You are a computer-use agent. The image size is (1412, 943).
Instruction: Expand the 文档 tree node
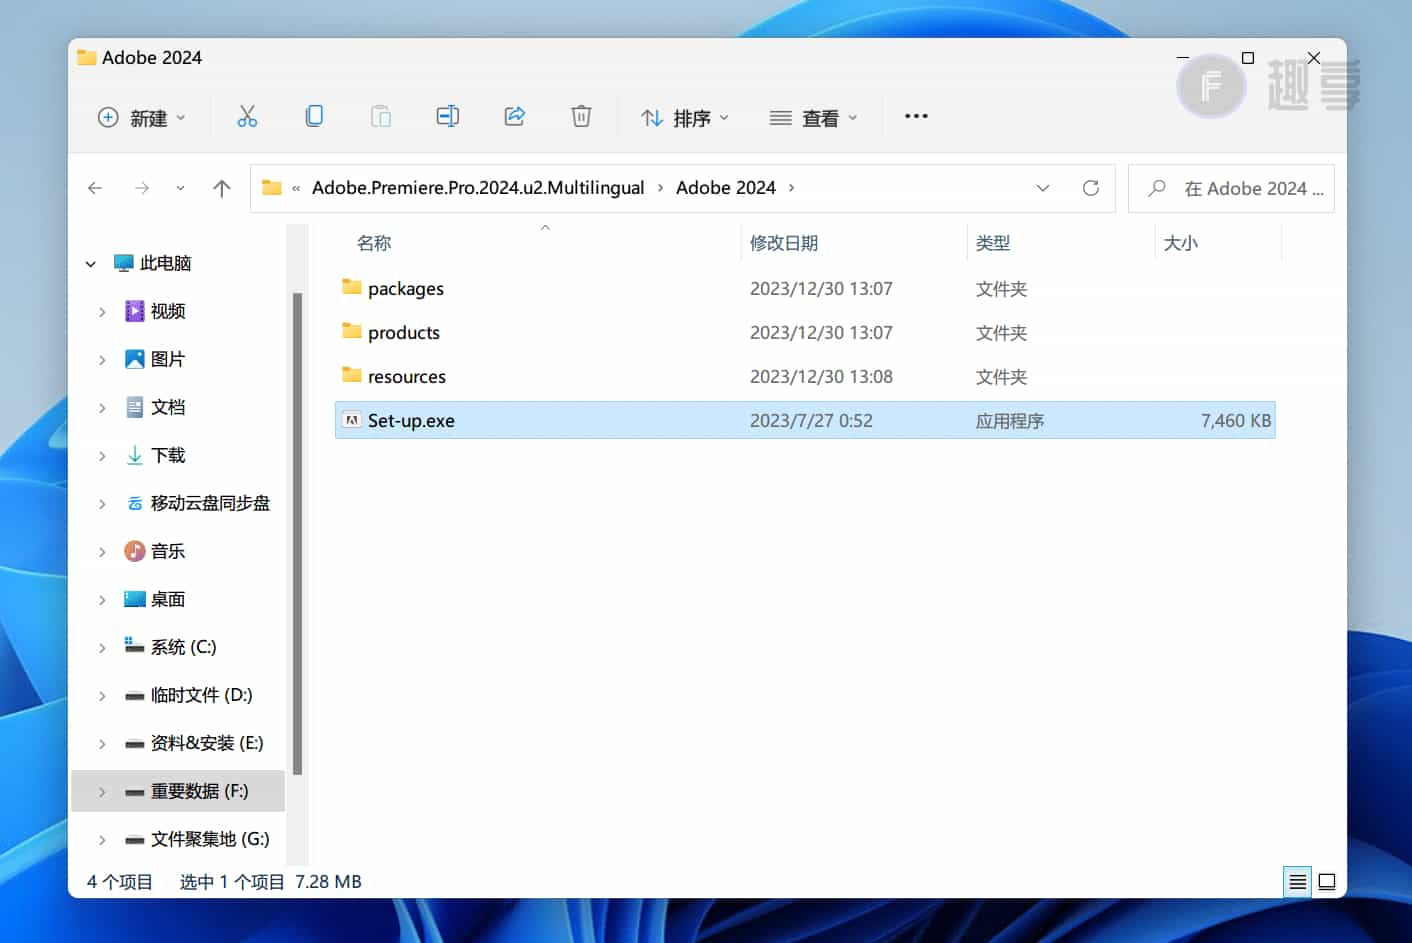click(x=102, y=408)
